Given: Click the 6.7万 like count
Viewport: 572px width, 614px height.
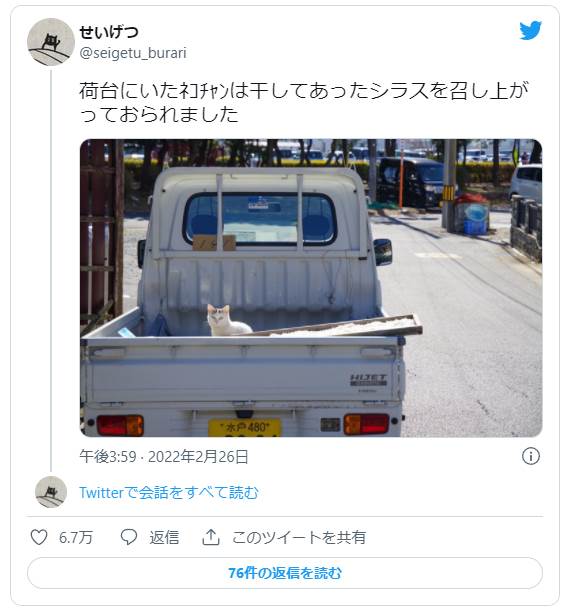Looking at the screenshot, I should click(x=76, y=537).
